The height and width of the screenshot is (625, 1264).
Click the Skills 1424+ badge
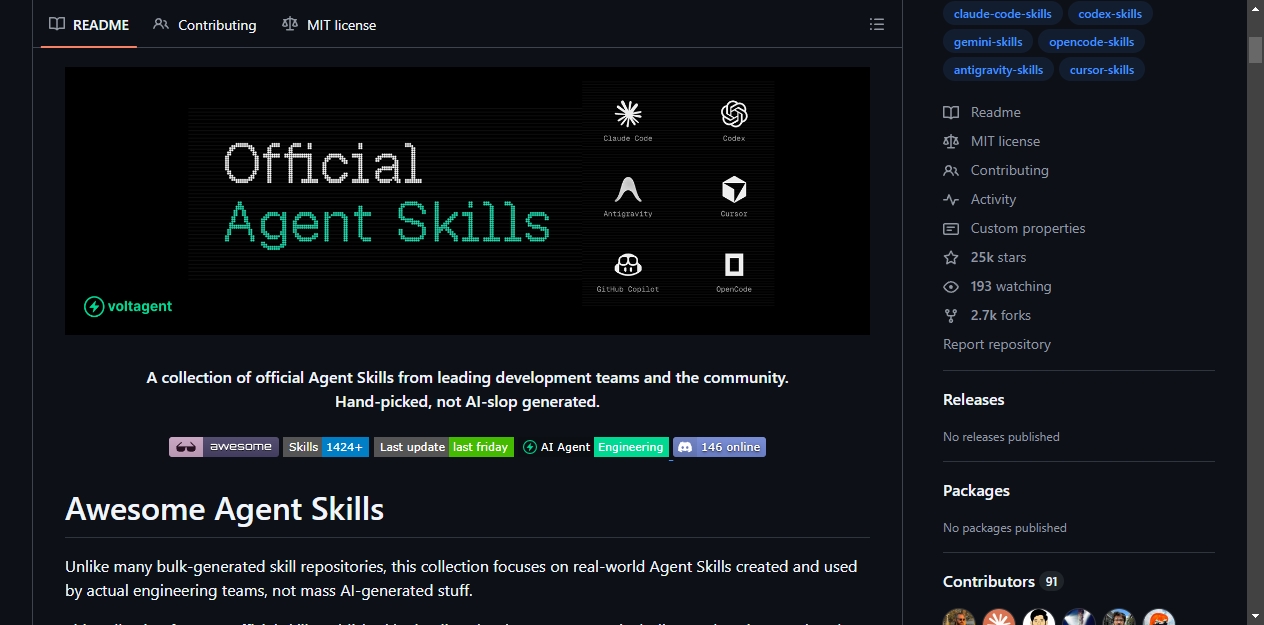pos(326,447)
